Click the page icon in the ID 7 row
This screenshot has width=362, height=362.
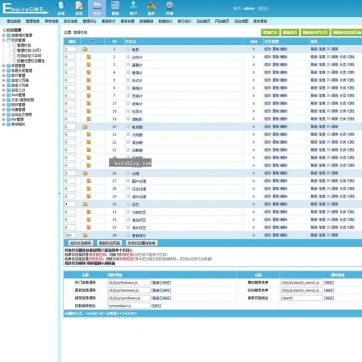coord(89,96)
